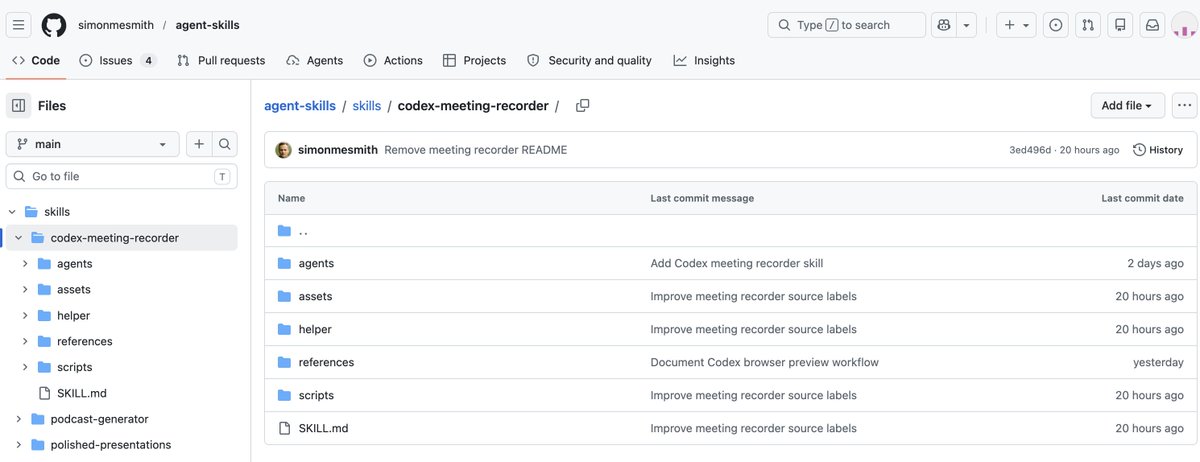Open 'Document Codex browser preview workflow' commit
The height and width of the screenshot is (462, 1200).
[x=764, y=363]
